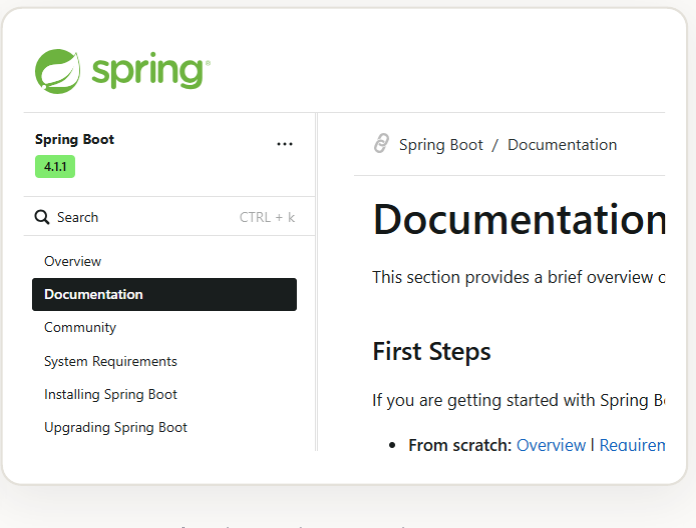Click the First Steps heading

click(431, 352)
